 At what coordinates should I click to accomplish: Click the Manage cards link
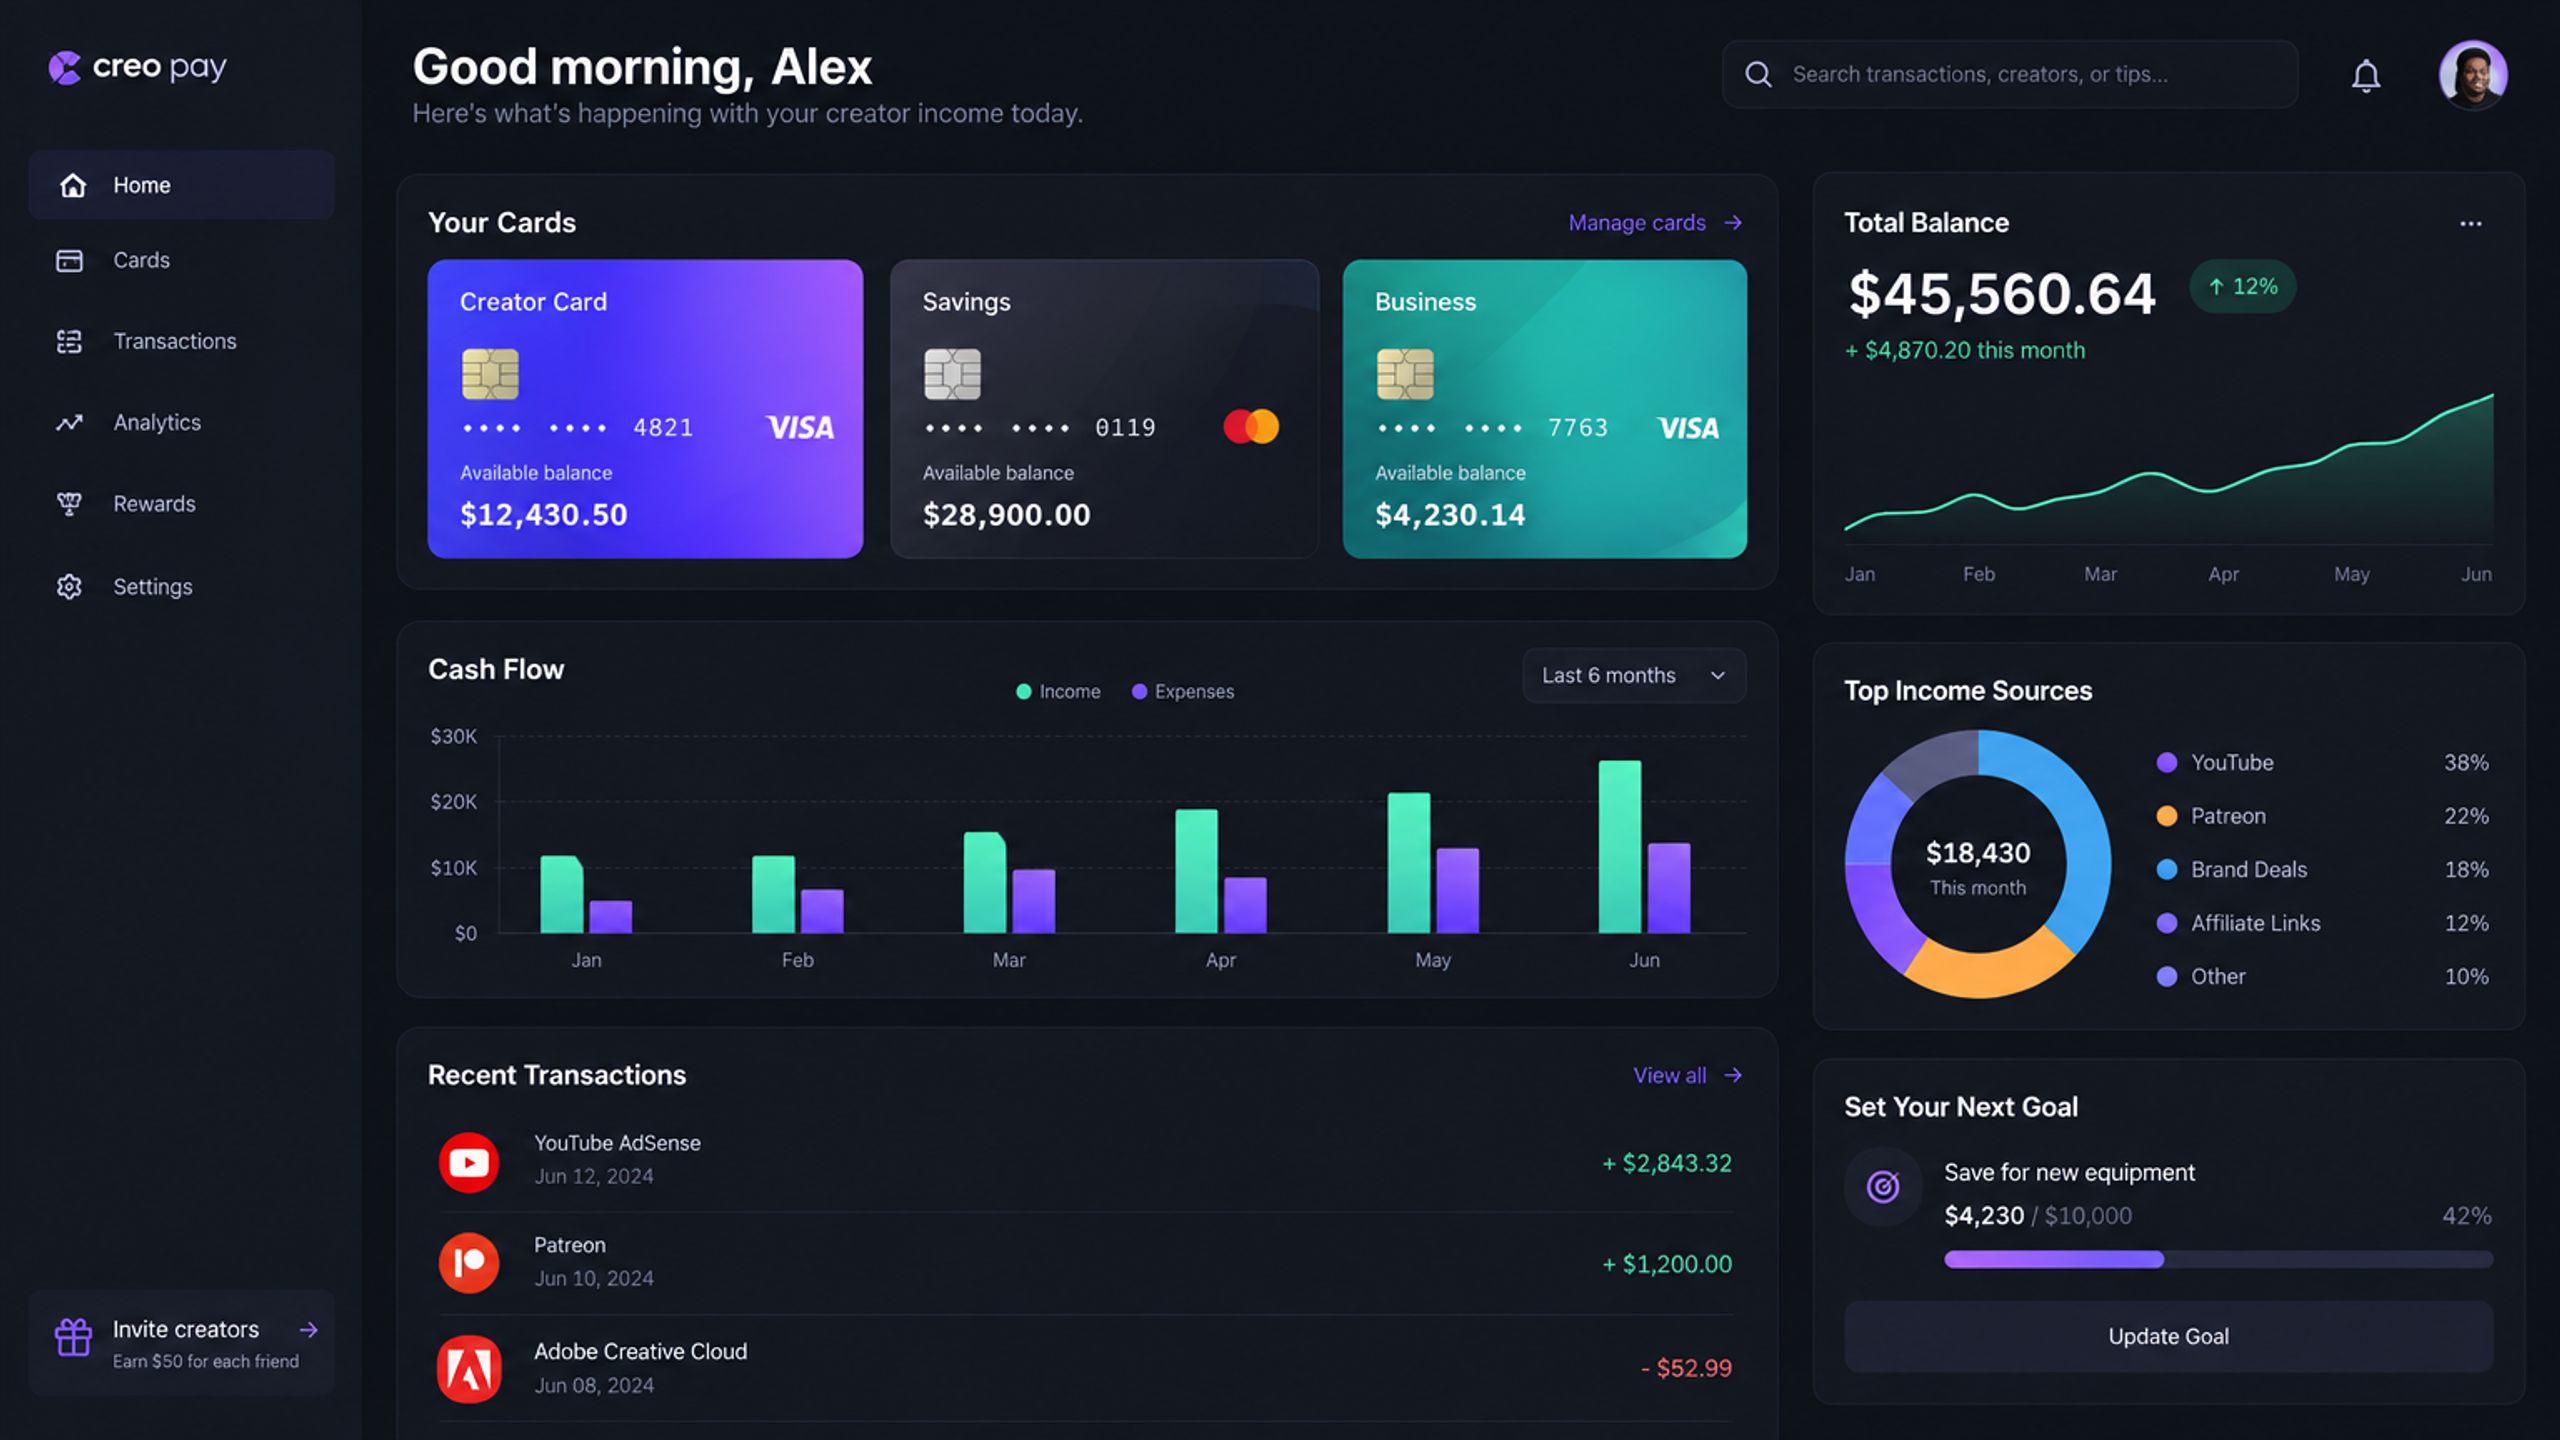1655,223
